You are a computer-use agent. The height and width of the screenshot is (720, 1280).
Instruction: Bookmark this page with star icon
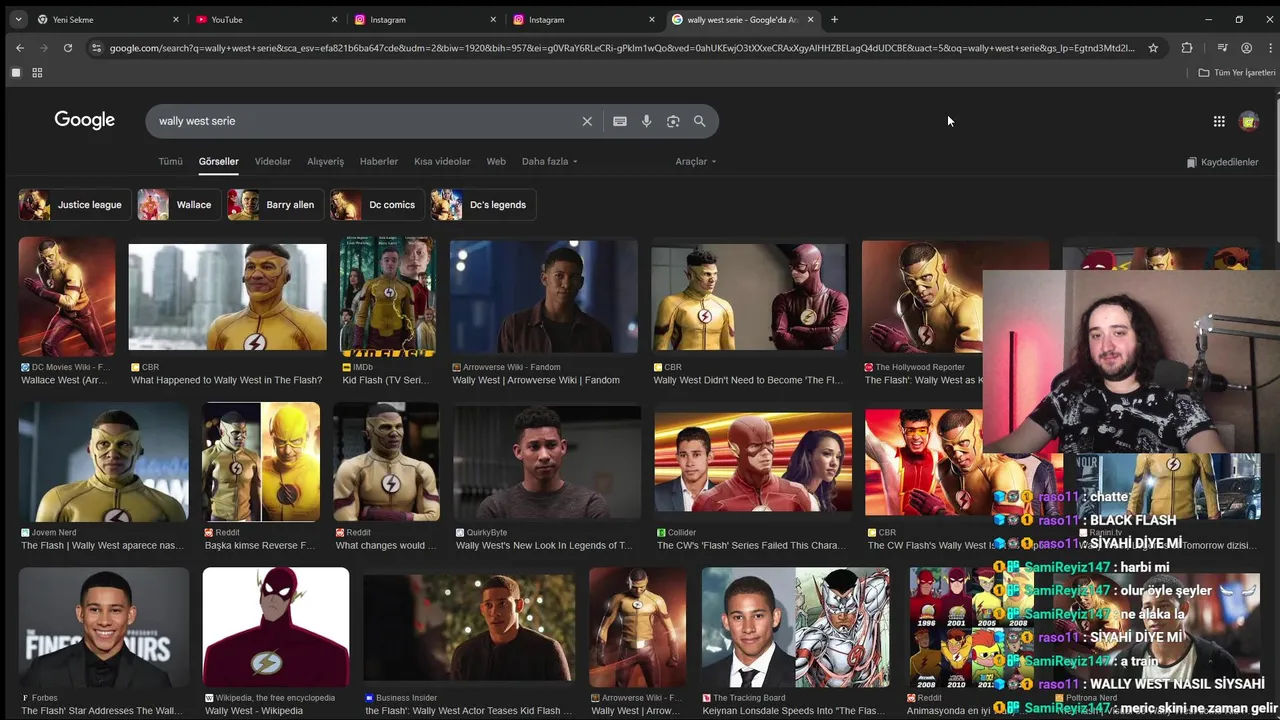coord(1153,47)
